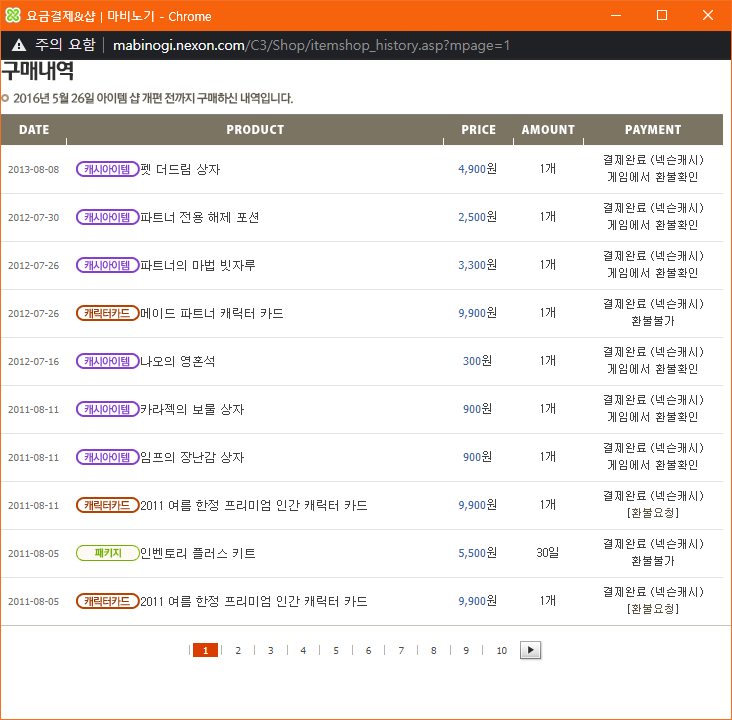Open page 6 of purchase history
This screenshot has width=732, height=720.
tap(368, 650)
